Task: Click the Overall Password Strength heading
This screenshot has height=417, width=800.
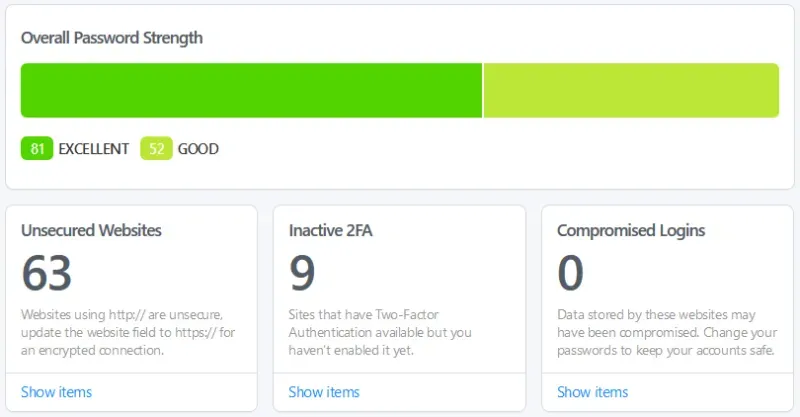Action: pos(112,38)
